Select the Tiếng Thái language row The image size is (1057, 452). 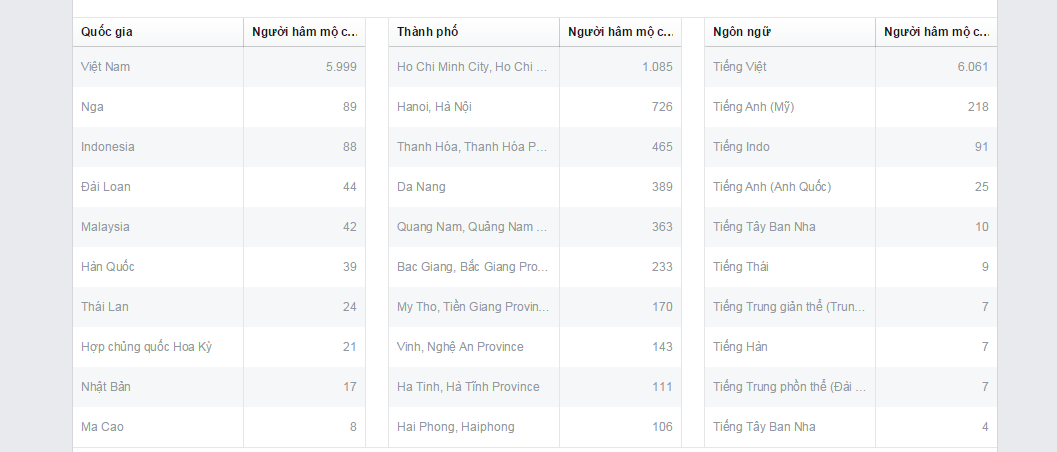[741, 267]
